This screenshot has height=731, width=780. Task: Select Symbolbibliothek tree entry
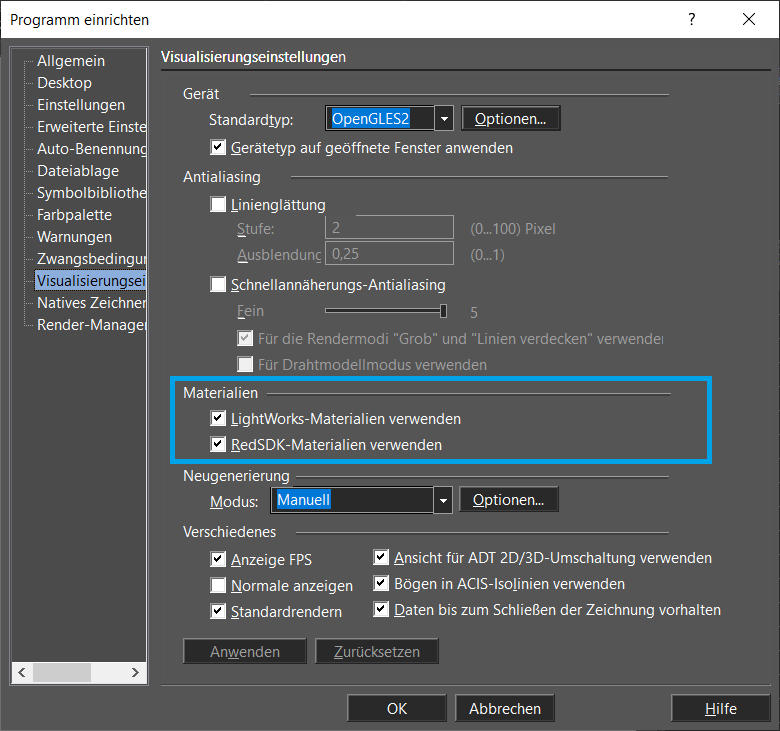click(x=92, y=193)
